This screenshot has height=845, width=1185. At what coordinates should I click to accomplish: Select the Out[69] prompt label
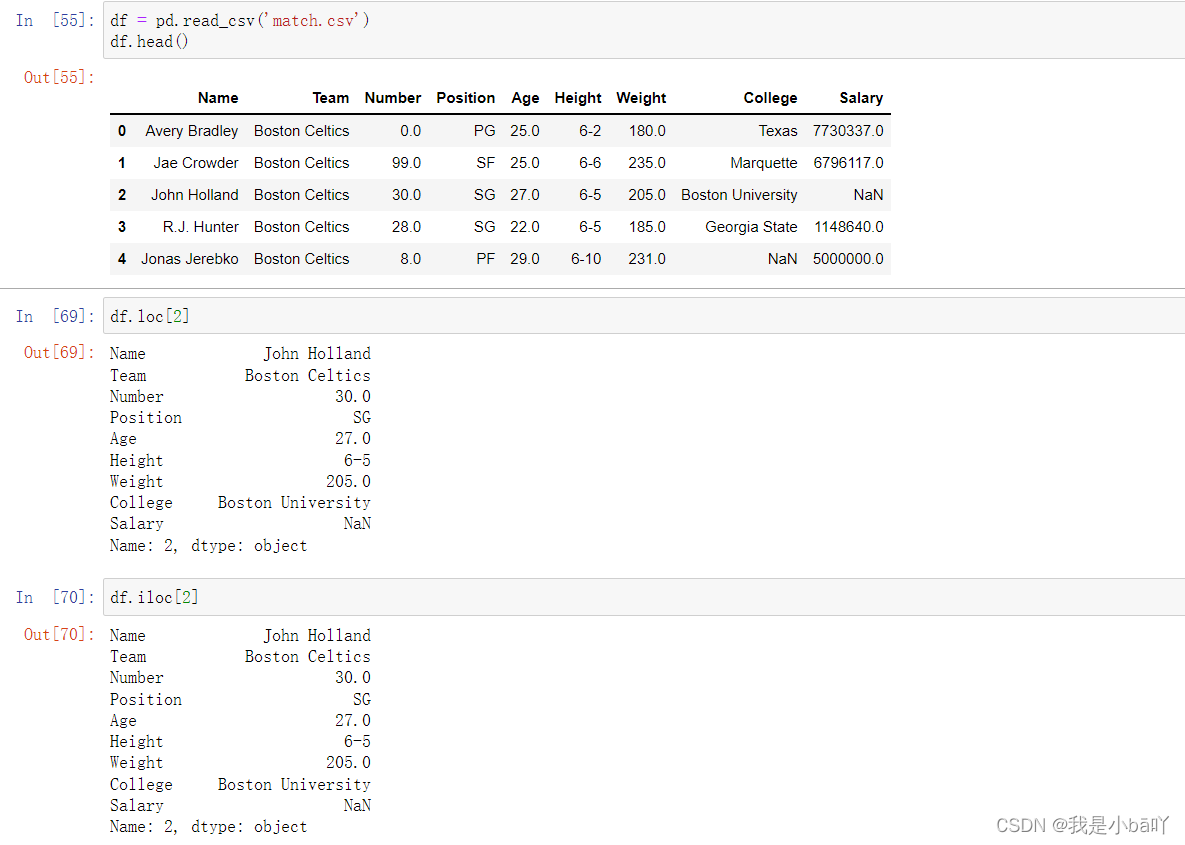click(x=60, y=352)
